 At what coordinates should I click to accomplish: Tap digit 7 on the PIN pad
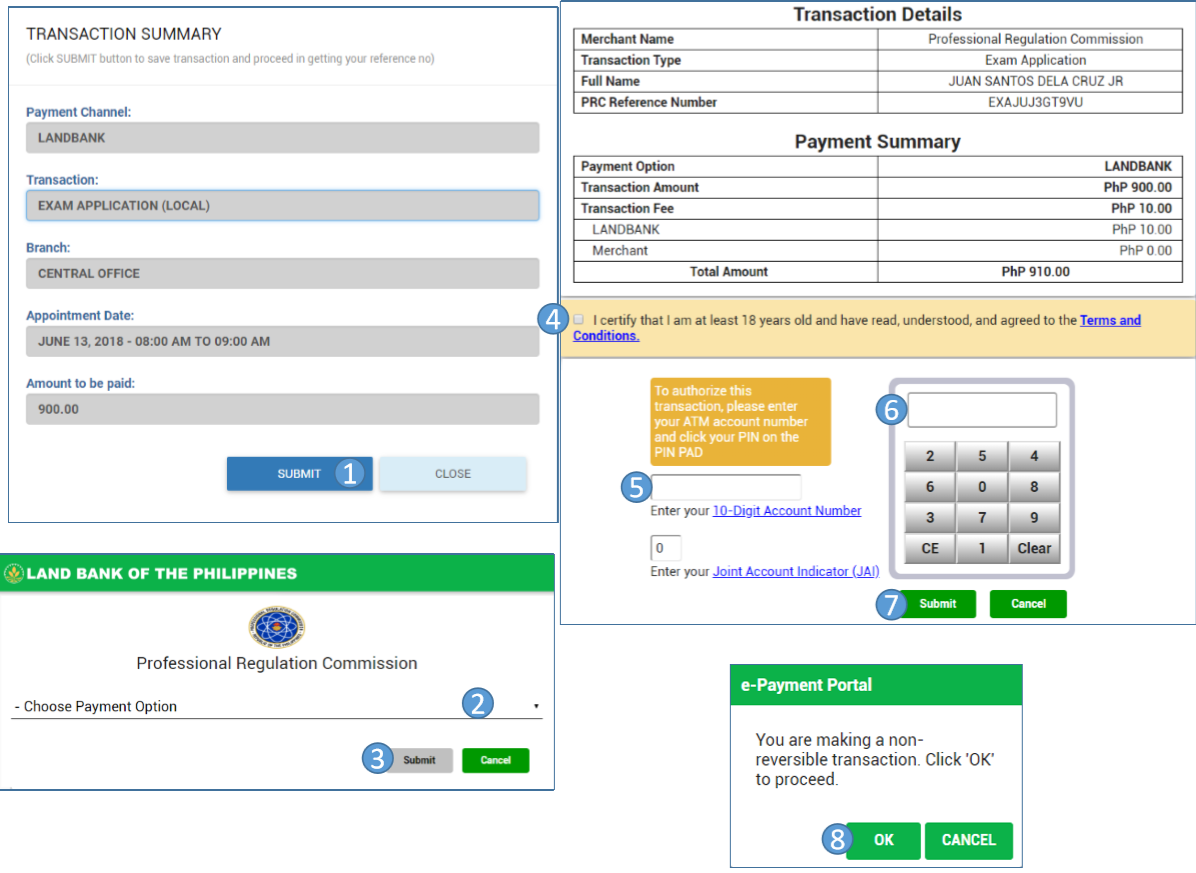pos(982,517)
